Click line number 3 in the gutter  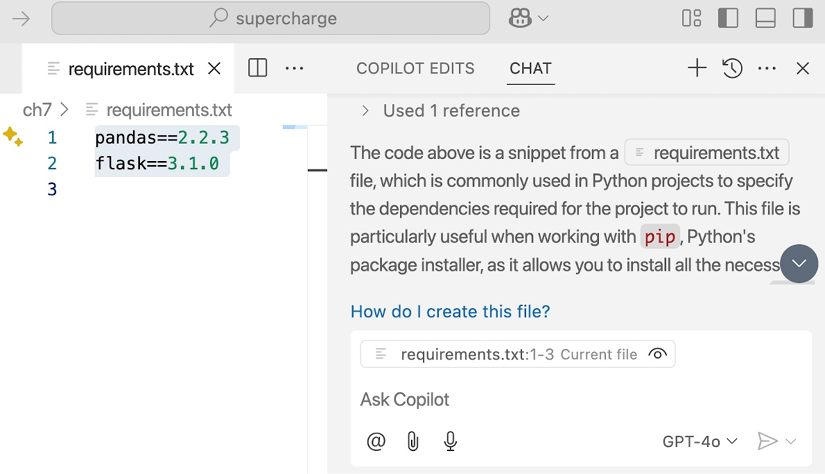pos(52,189)
